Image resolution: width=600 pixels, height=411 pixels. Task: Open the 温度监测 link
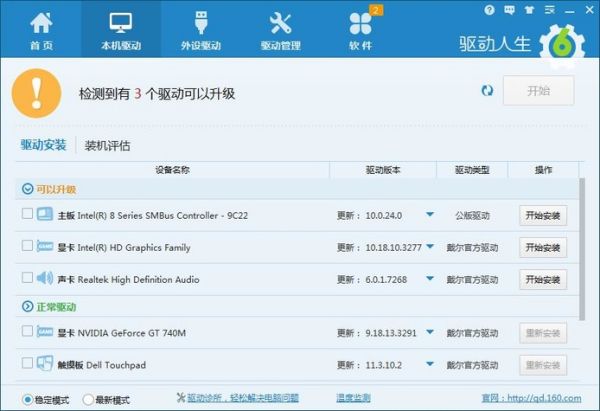tap(351, 398)
